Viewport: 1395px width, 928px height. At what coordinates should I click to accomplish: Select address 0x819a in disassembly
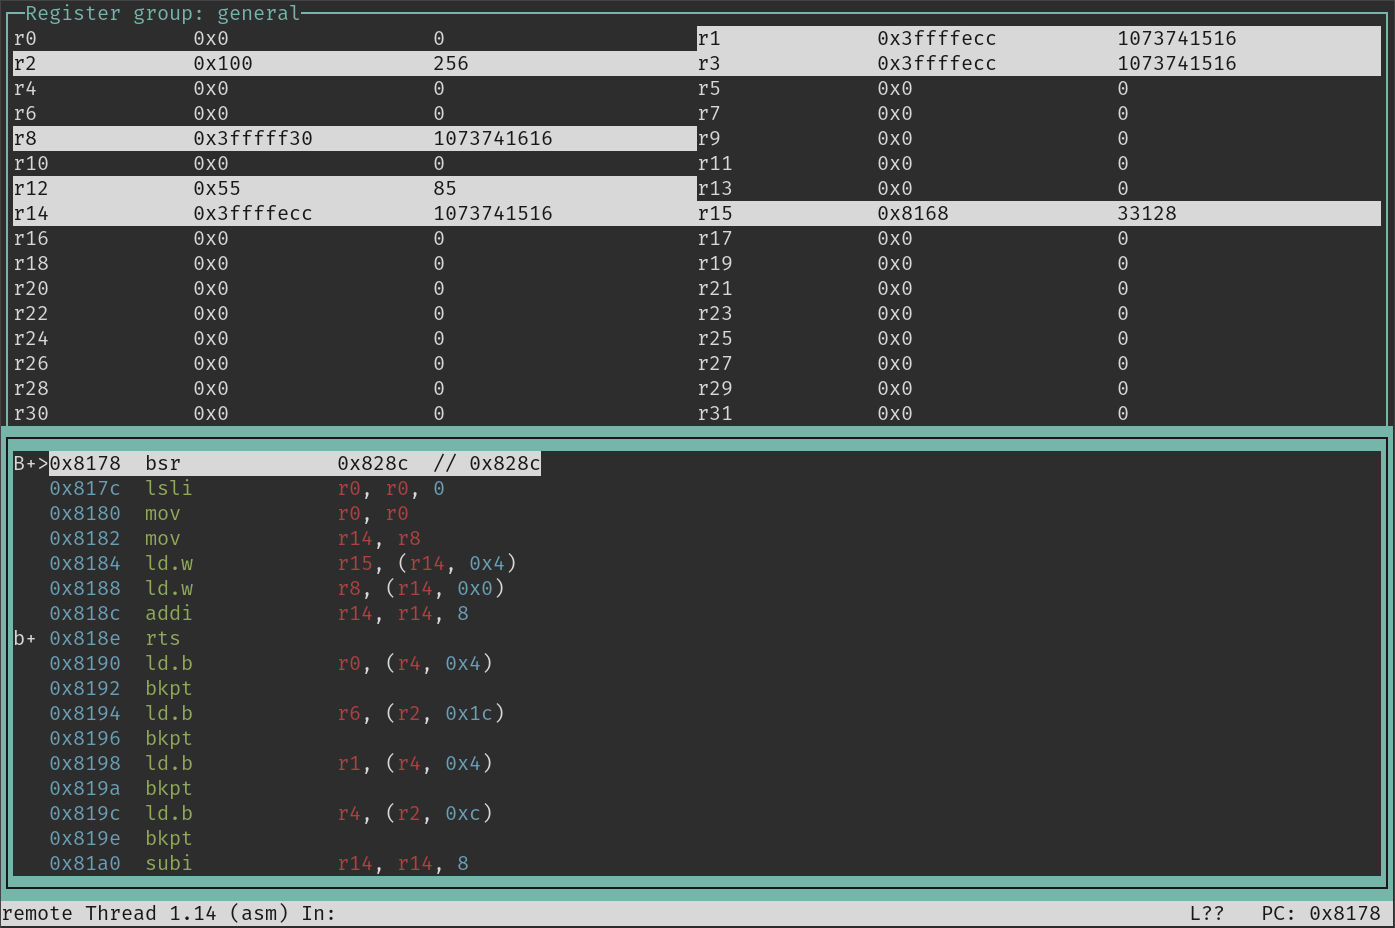85,788
